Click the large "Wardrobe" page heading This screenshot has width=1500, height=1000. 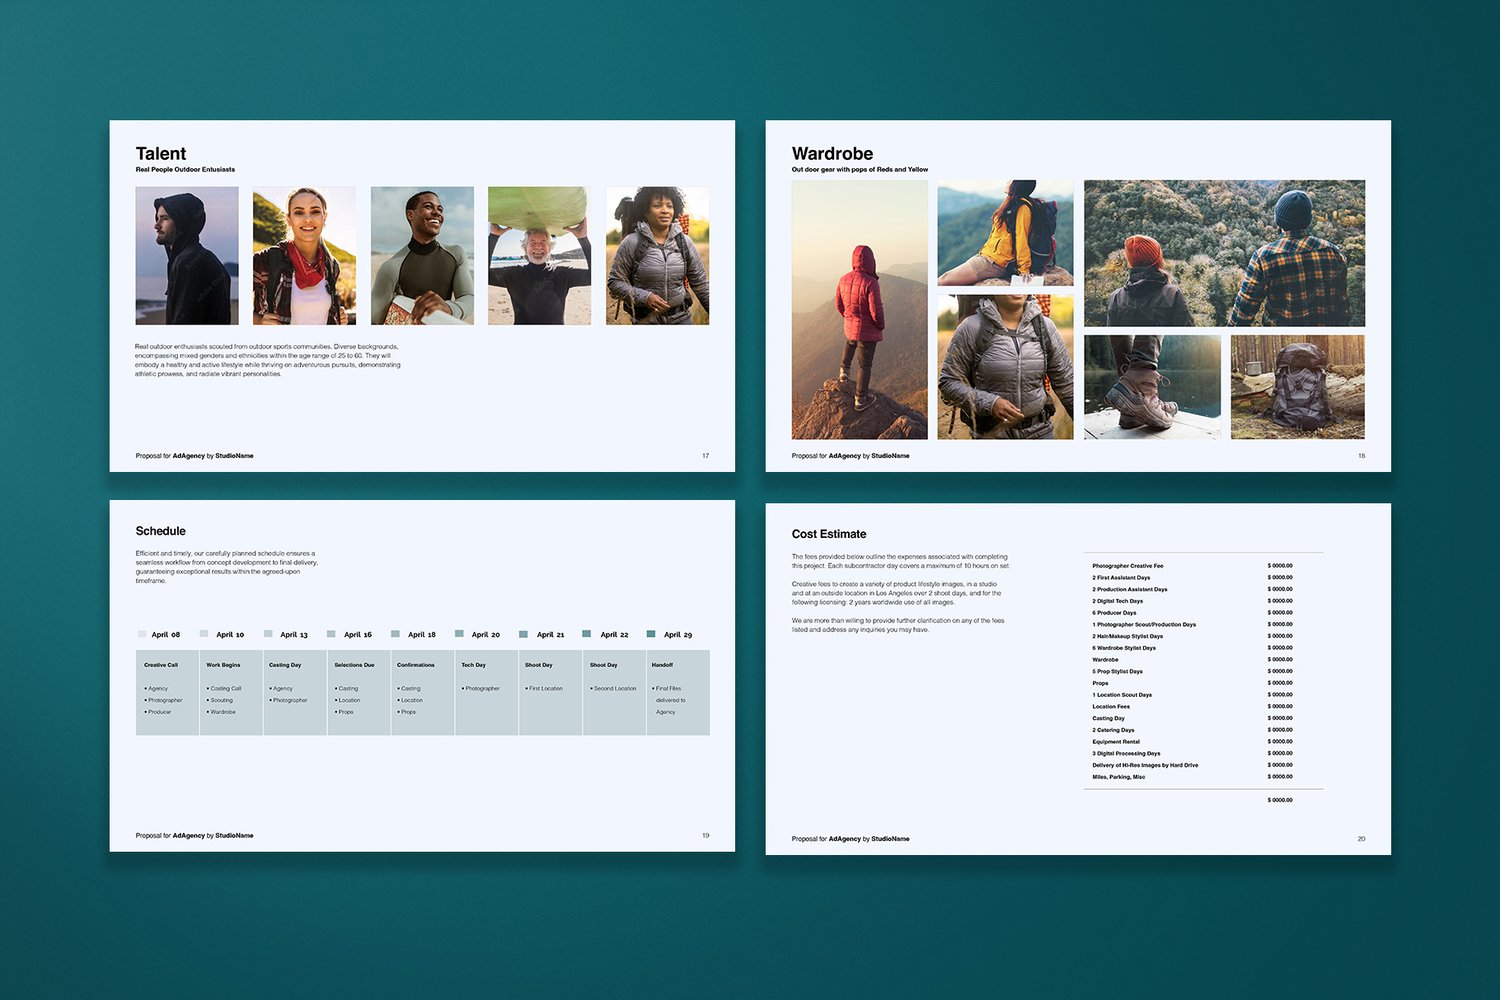tap(833, 154)
